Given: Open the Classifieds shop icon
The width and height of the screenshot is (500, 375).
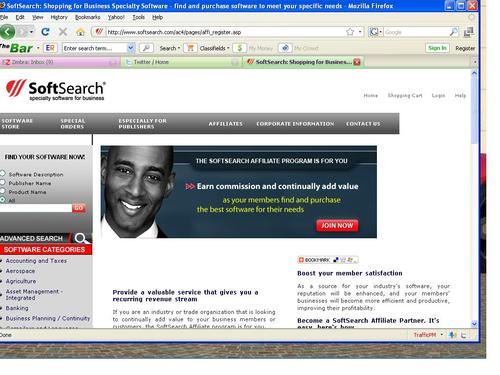Looking at the screenshot, I should tap(190, 48).
